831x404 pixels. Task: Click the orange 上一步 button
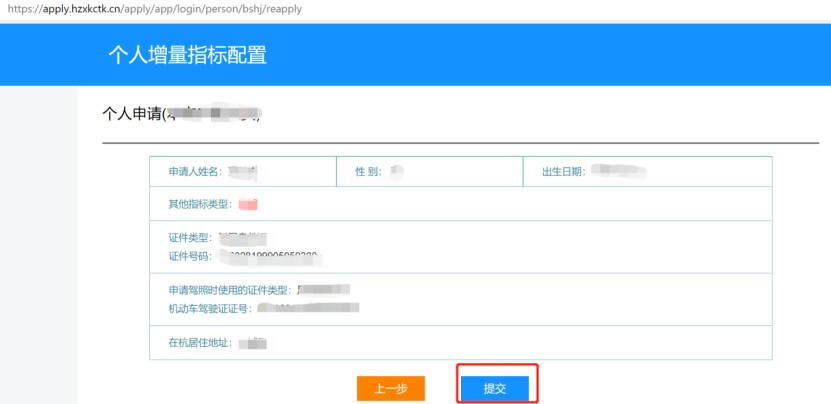[391, 388]
